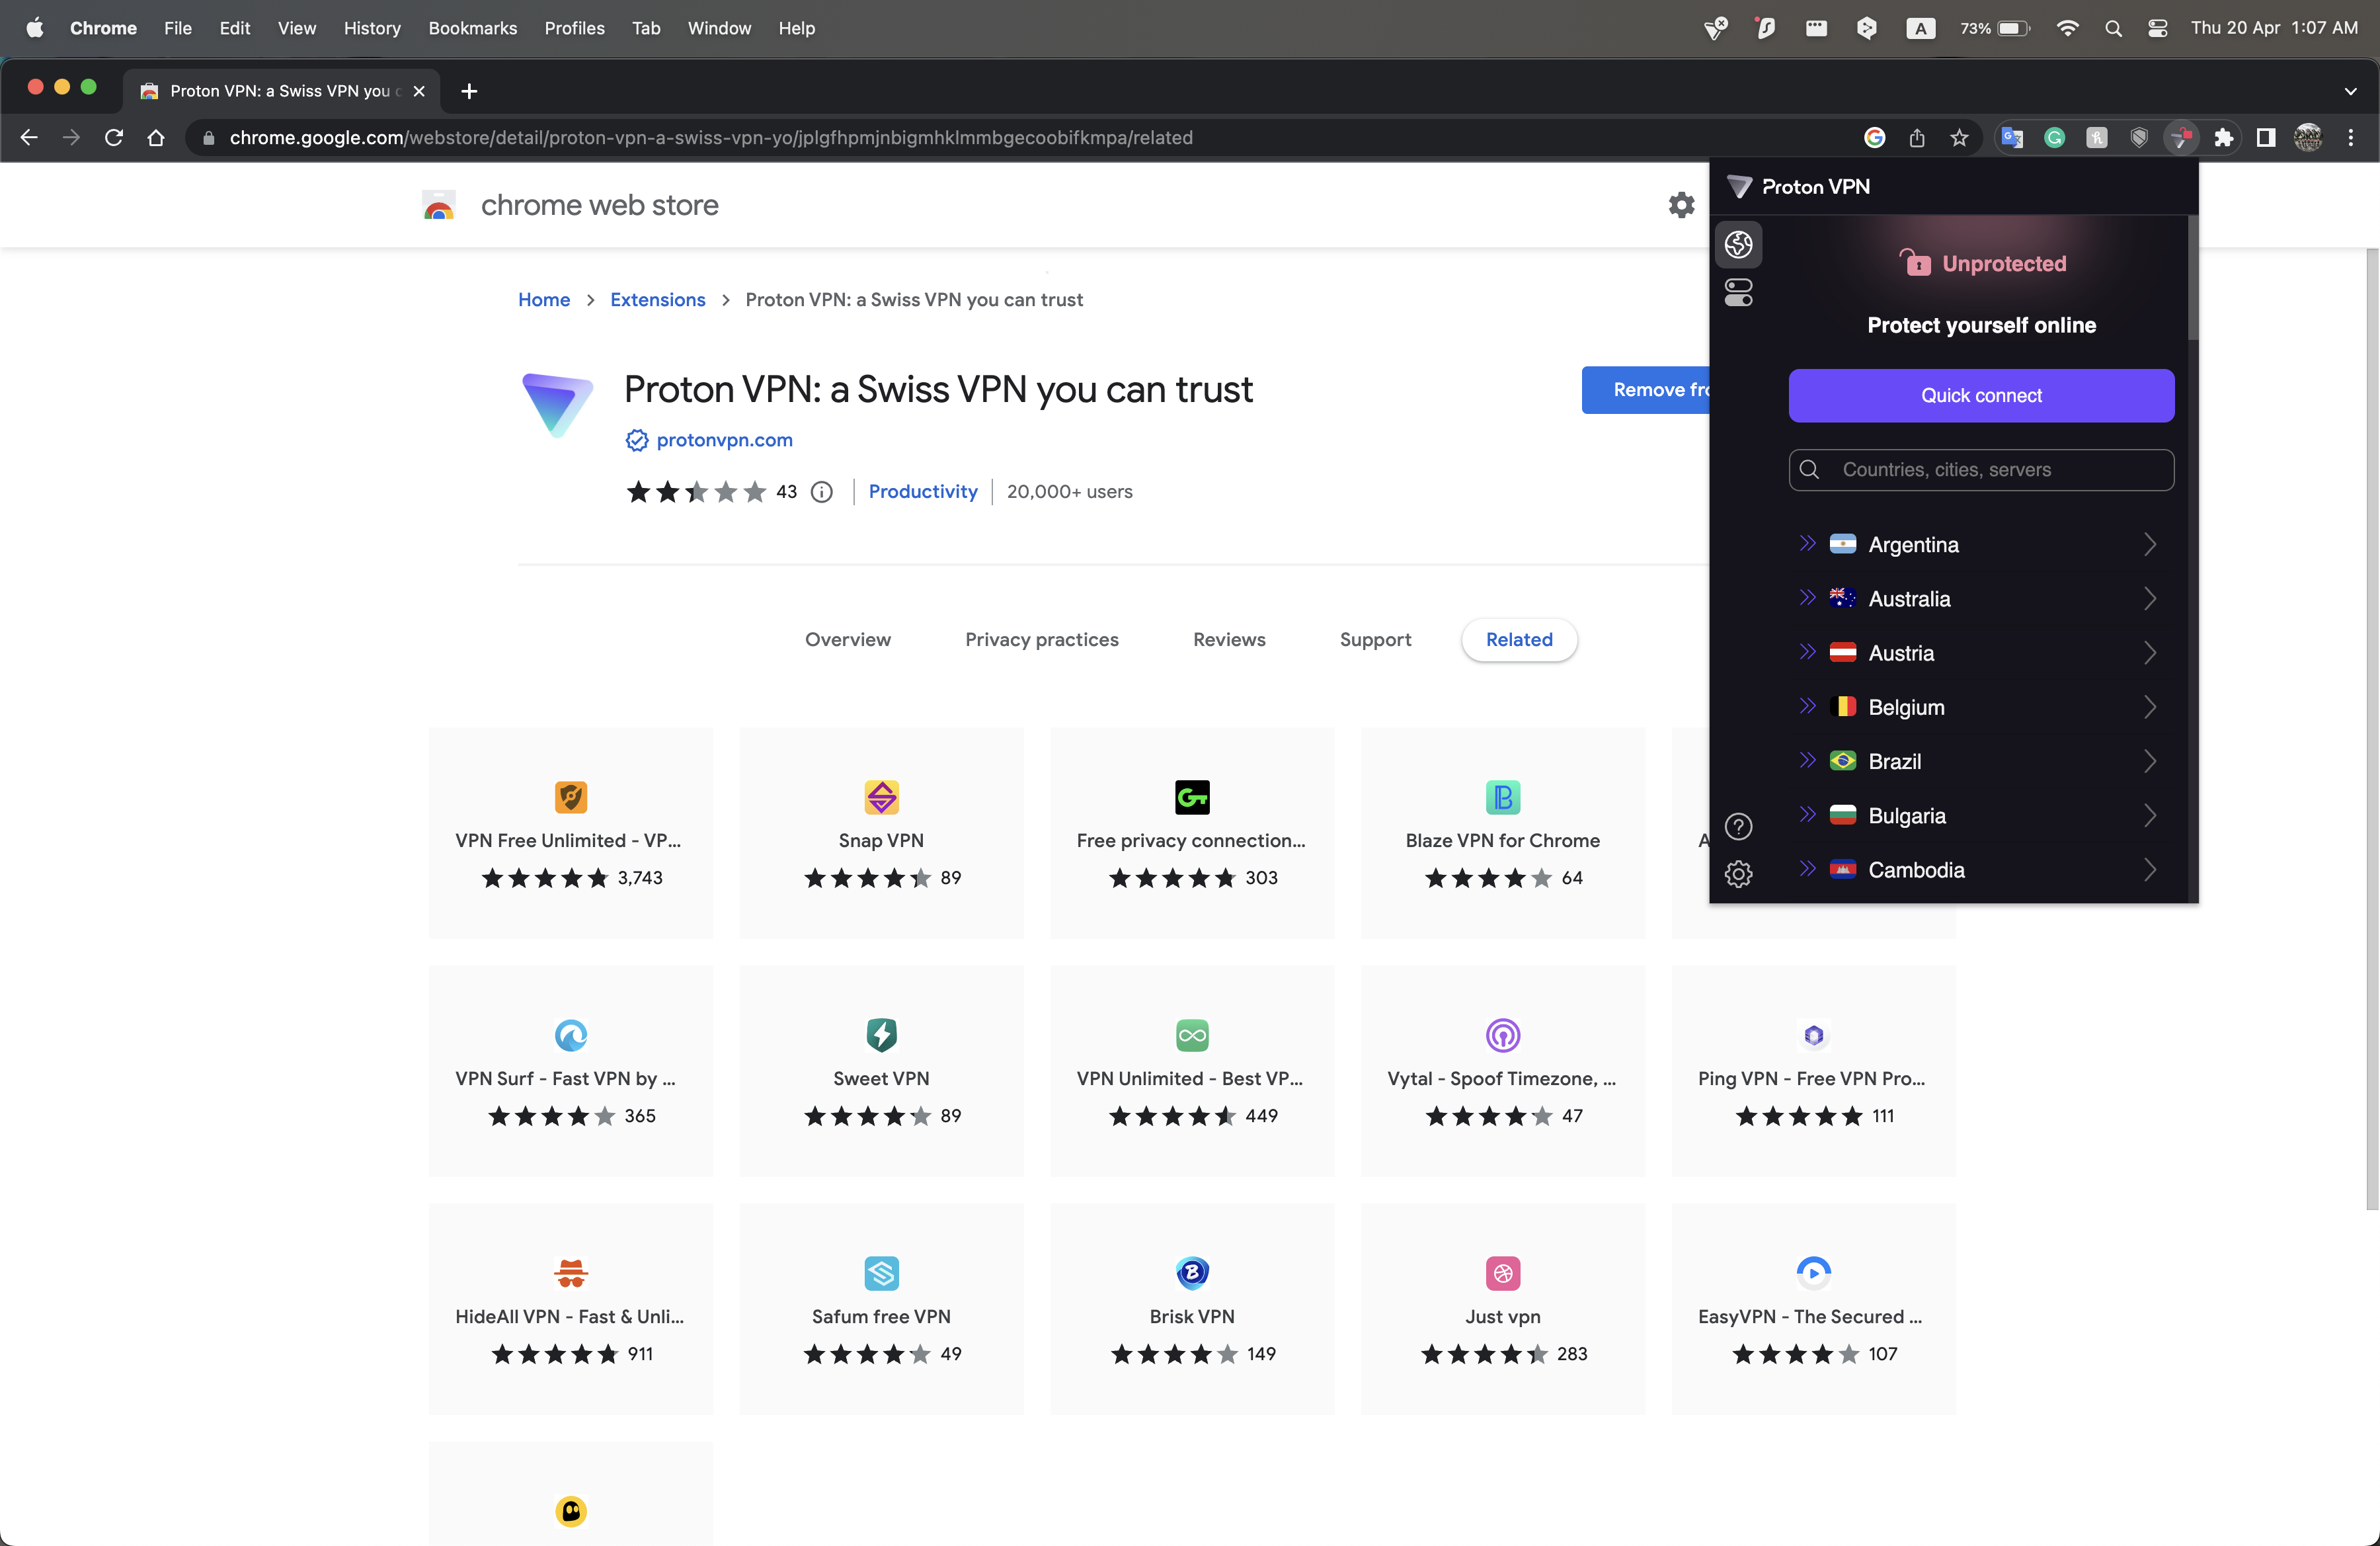Switch to the Reviews tab

(x=1228, y=640)
